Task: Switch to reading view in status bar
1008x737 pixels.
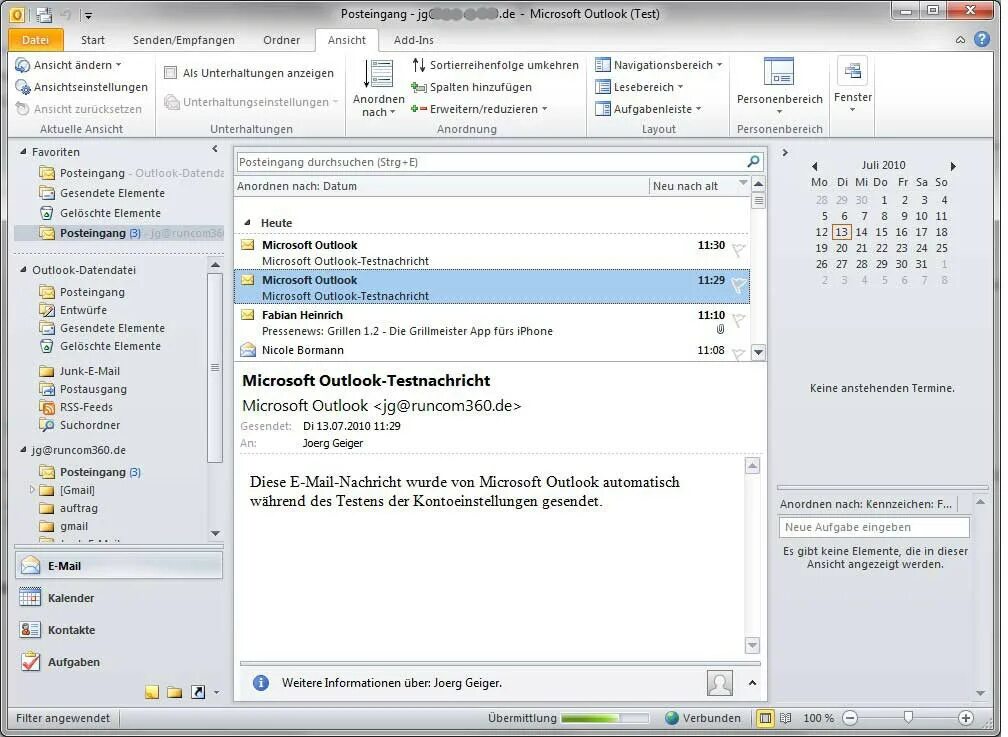Action: click(x=786, y=718)
